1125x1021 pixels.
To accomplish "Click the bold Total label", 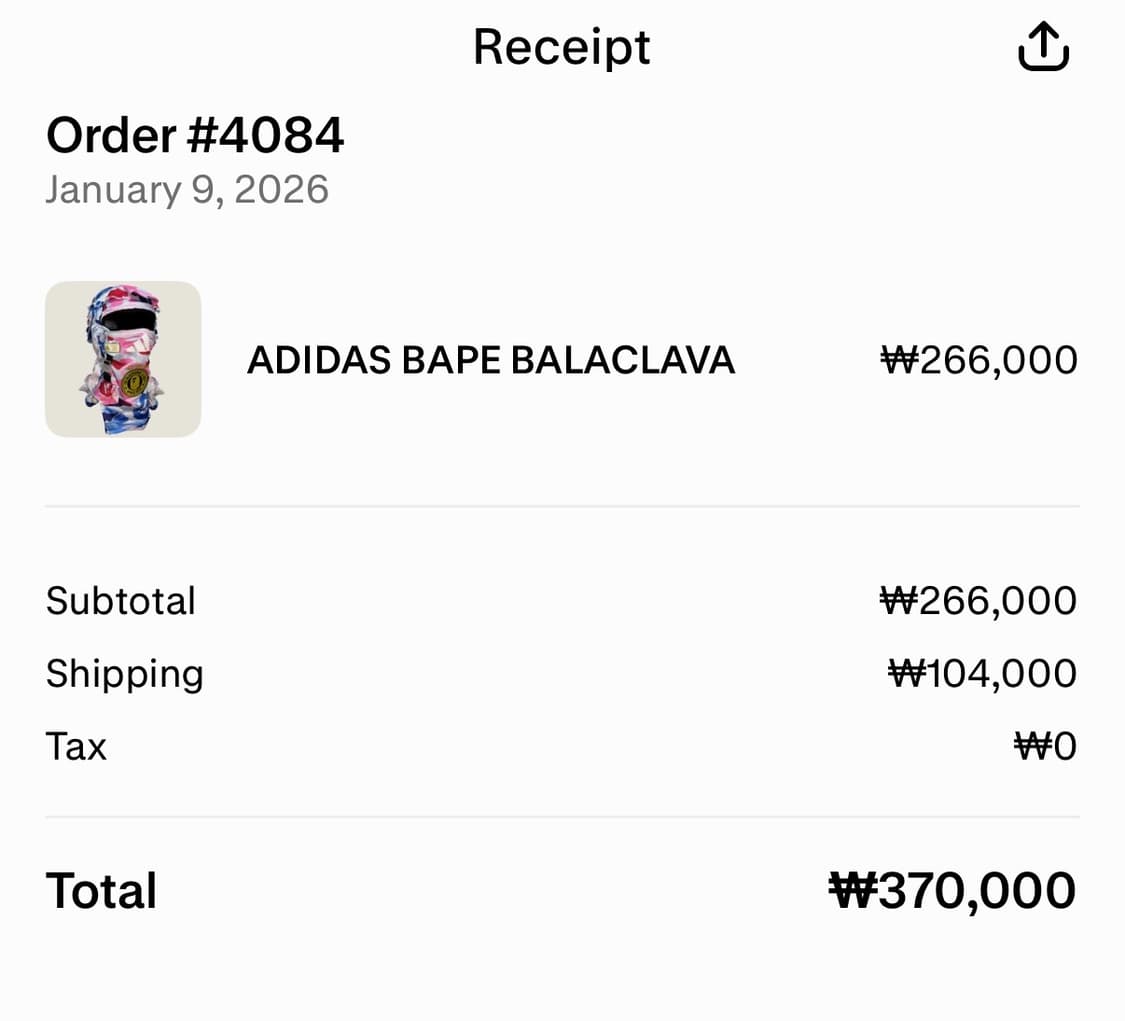I will tap(101, 891).
